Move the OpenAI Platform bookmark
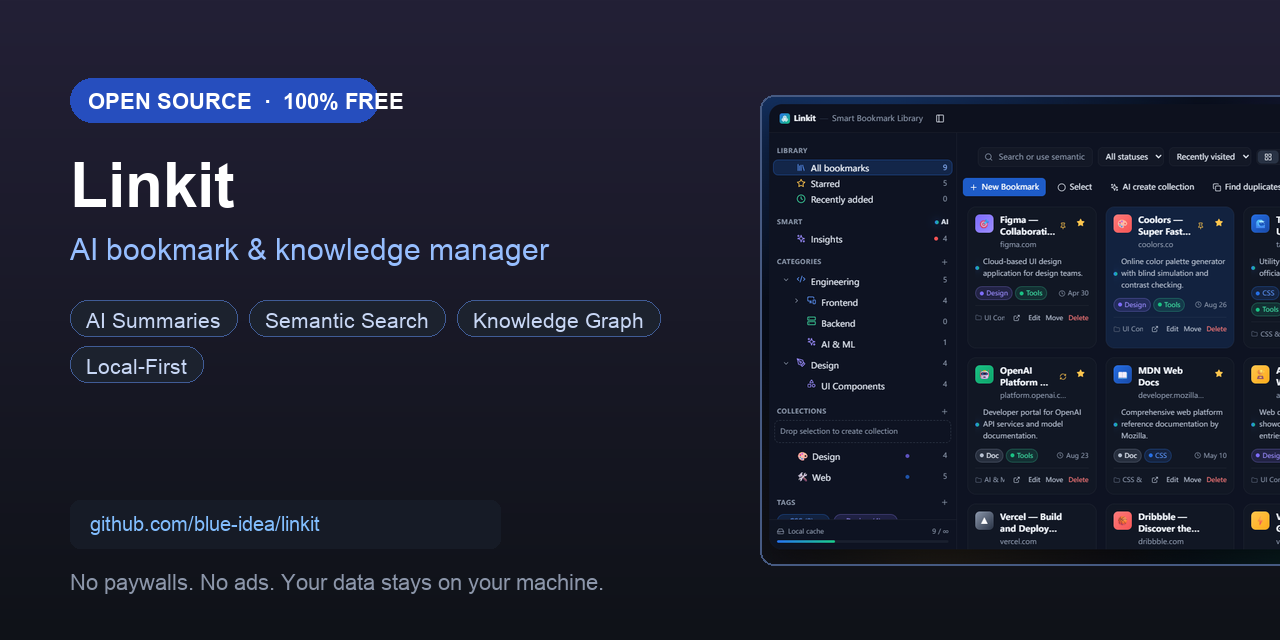 pos(1054,480)
